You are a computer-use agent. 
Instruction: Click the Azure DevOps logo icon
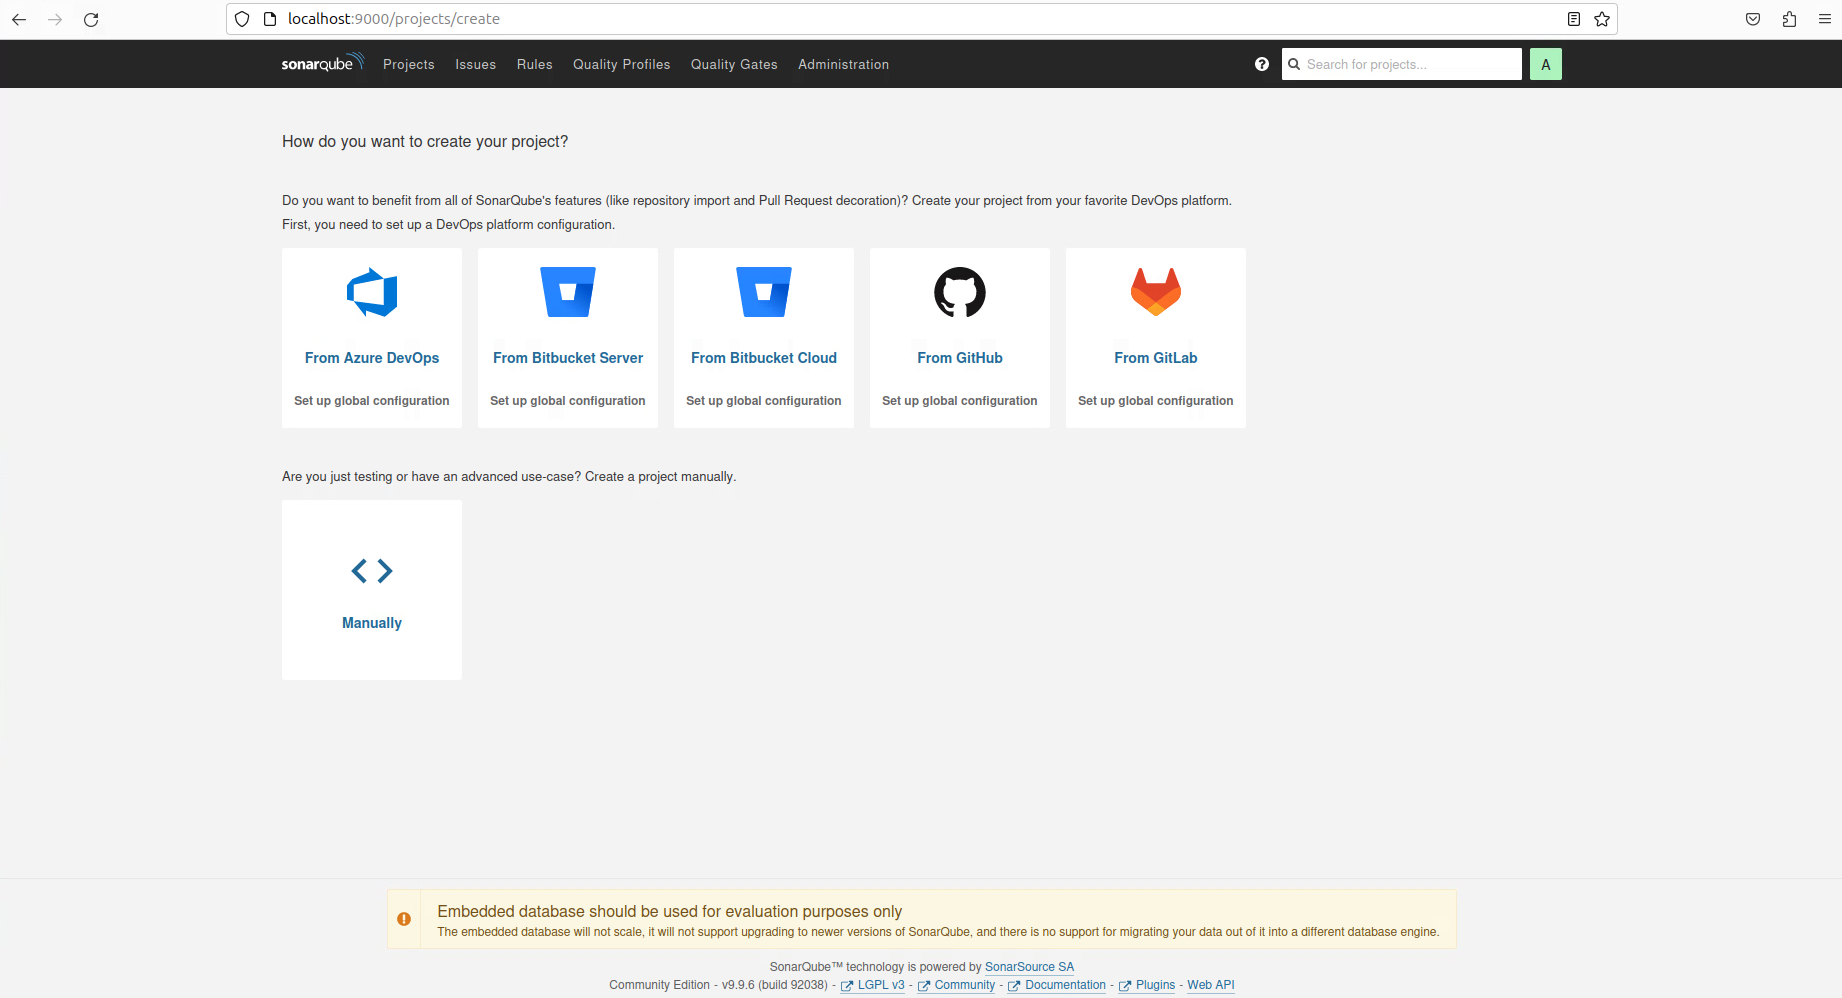coord(372,292)
